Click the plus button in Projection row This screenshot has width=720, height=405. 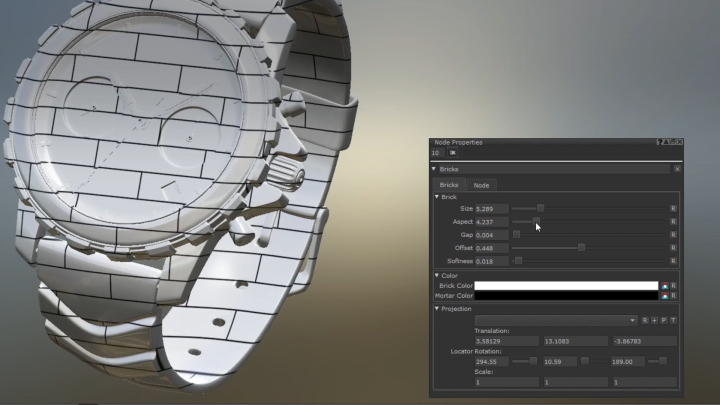654,320
